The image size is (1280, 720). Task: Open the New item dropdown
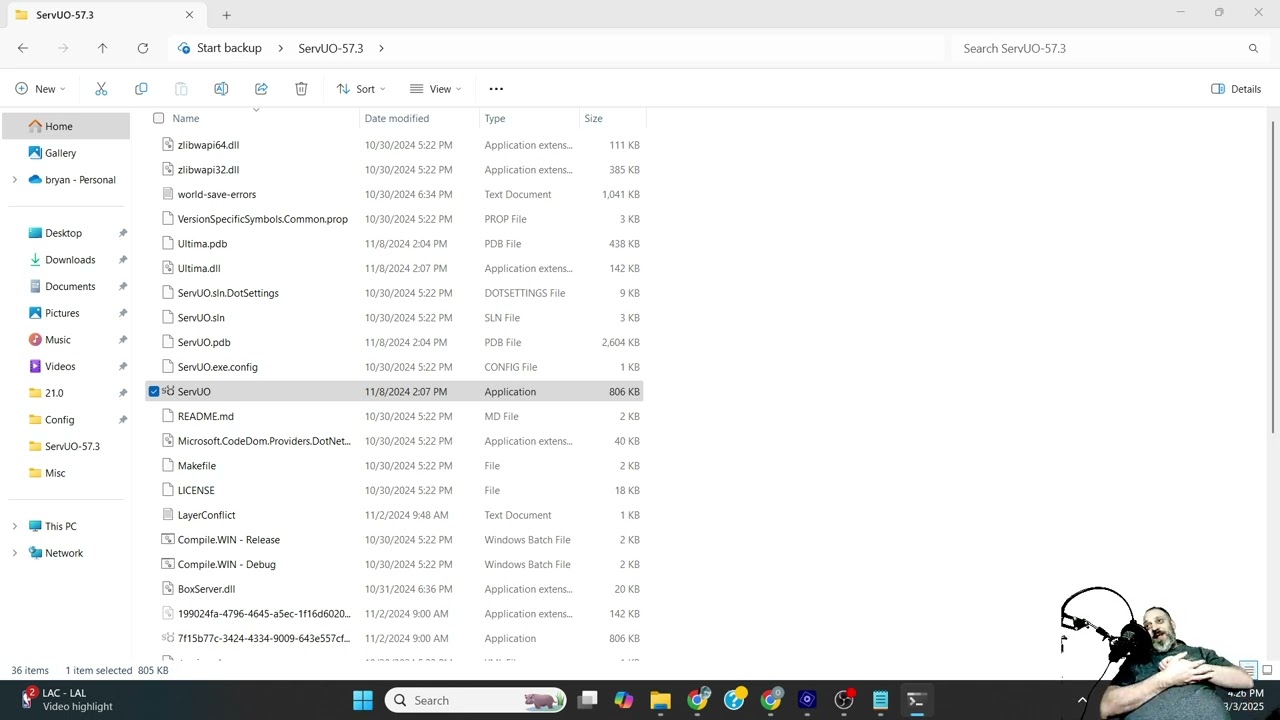pos(41,89)
